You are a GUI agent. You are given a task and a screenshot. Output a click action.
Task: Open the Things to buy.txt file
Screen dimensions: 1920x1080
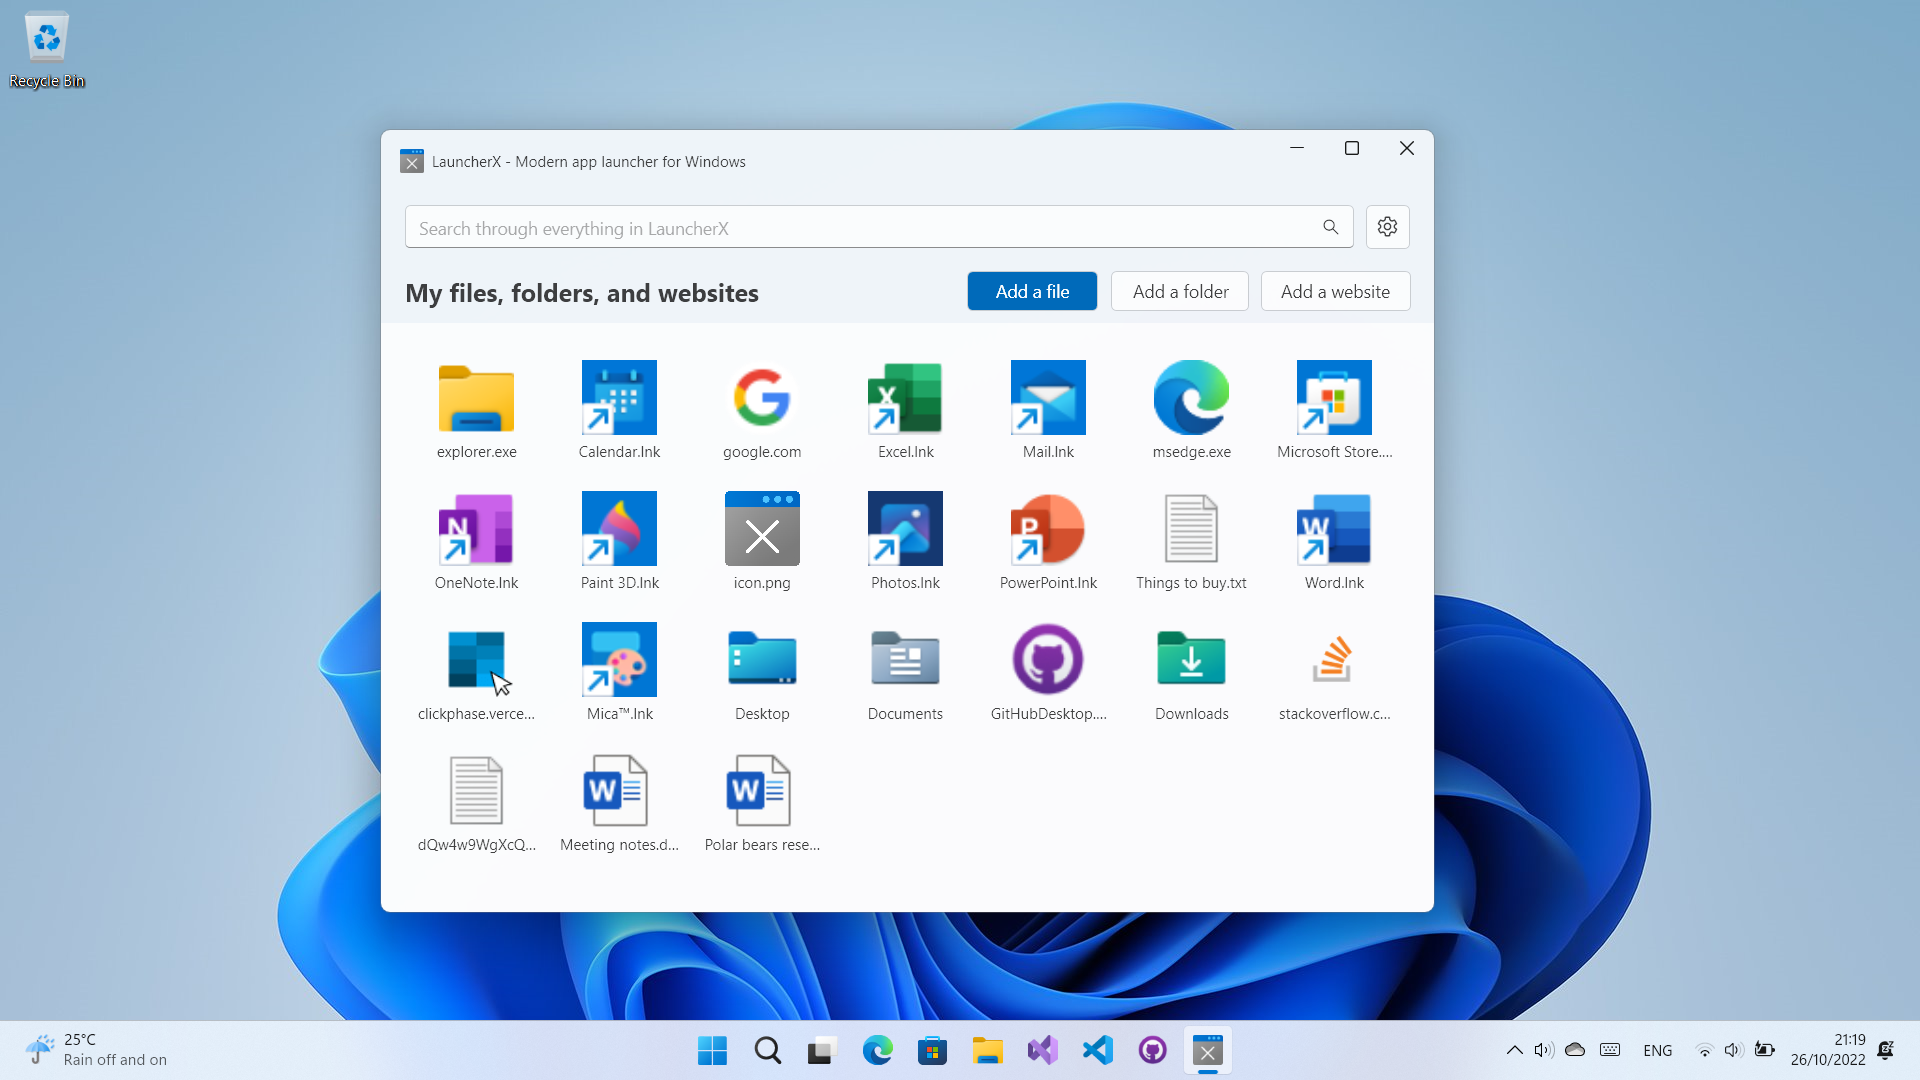(1191, 542)
